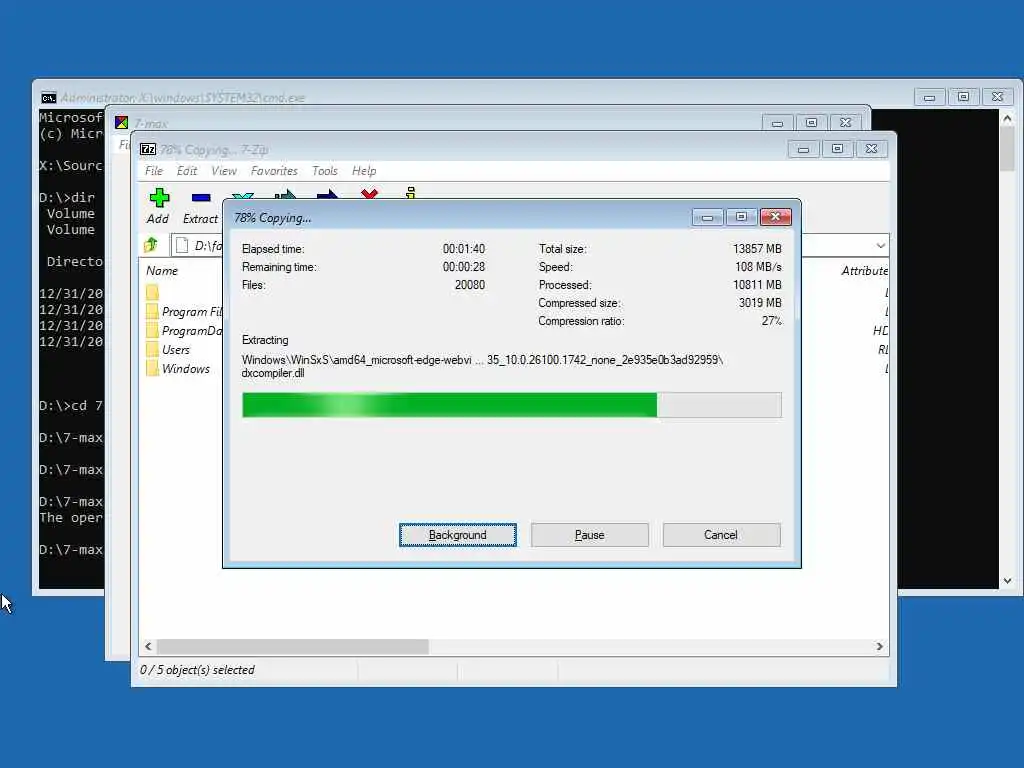Click the Copy arrow toolbar icon
This screenshot has height=768, width=1024.
(285, 194)
